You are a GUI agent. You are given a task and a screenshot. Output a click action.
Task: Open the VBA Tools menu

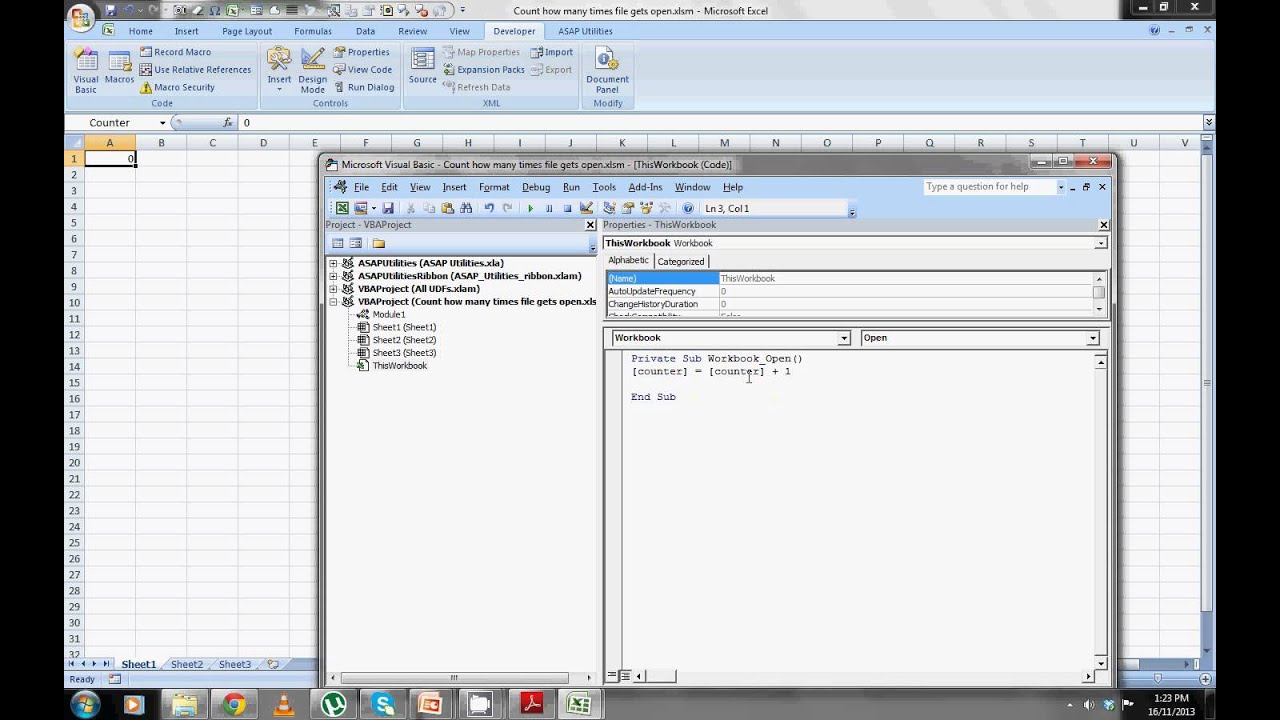604,187
